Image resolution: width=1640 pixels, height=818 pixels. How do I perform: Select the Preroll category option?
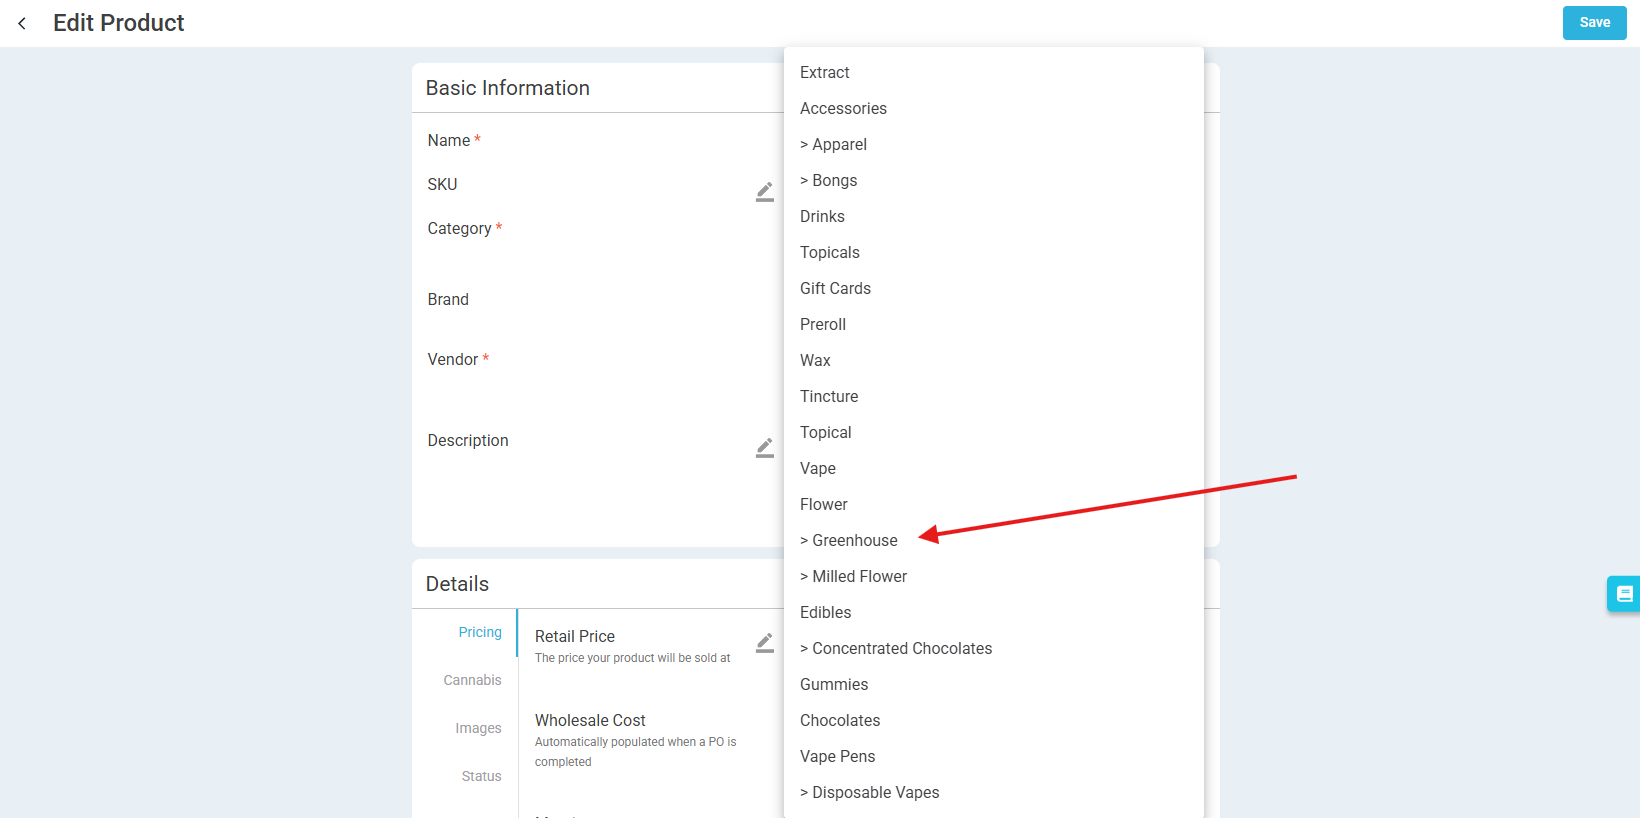coord(823,324)
